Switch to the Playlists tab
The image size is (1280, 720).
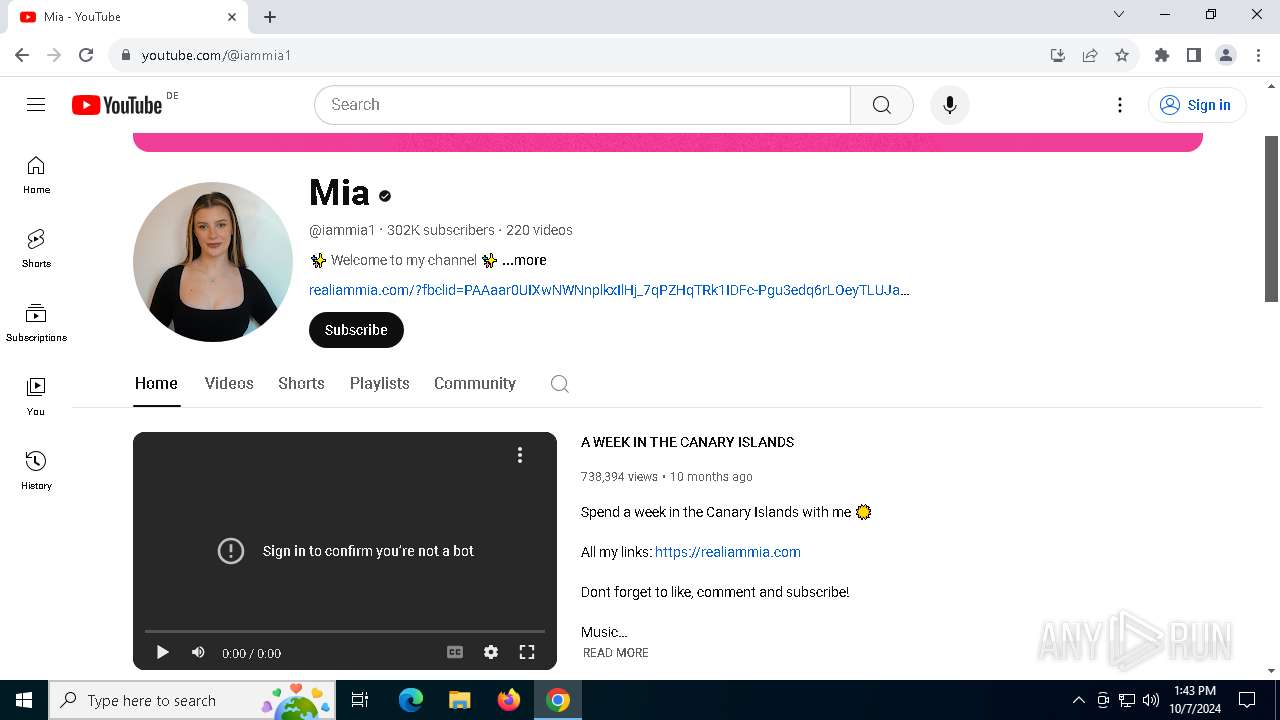pyautogui.click(x=380, y=383)
